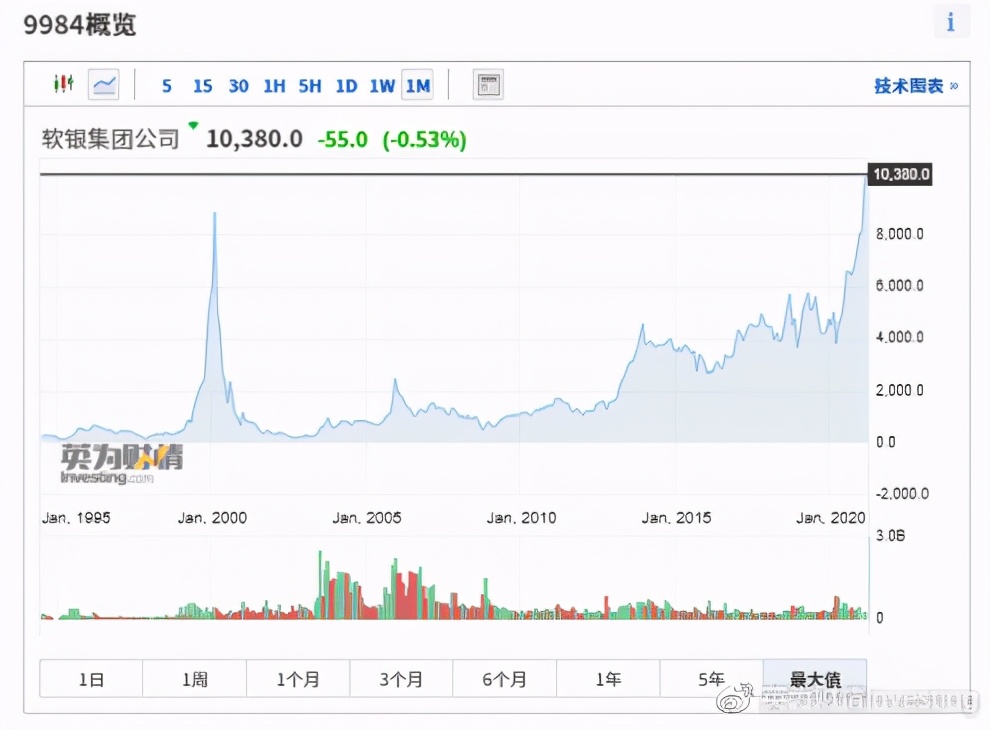Open the chart calendar/news icon

click(x=487, y=85)
